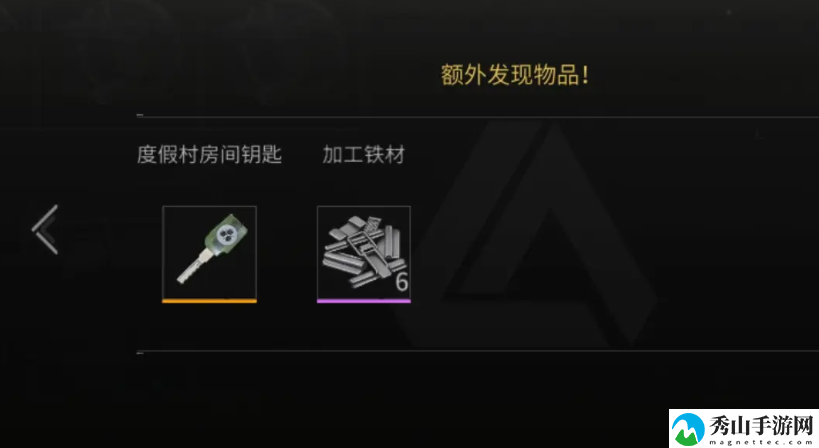Click the silver blade of the key
Image resolution: width=819 pixels, height=448 pixels.
point(192,268)
